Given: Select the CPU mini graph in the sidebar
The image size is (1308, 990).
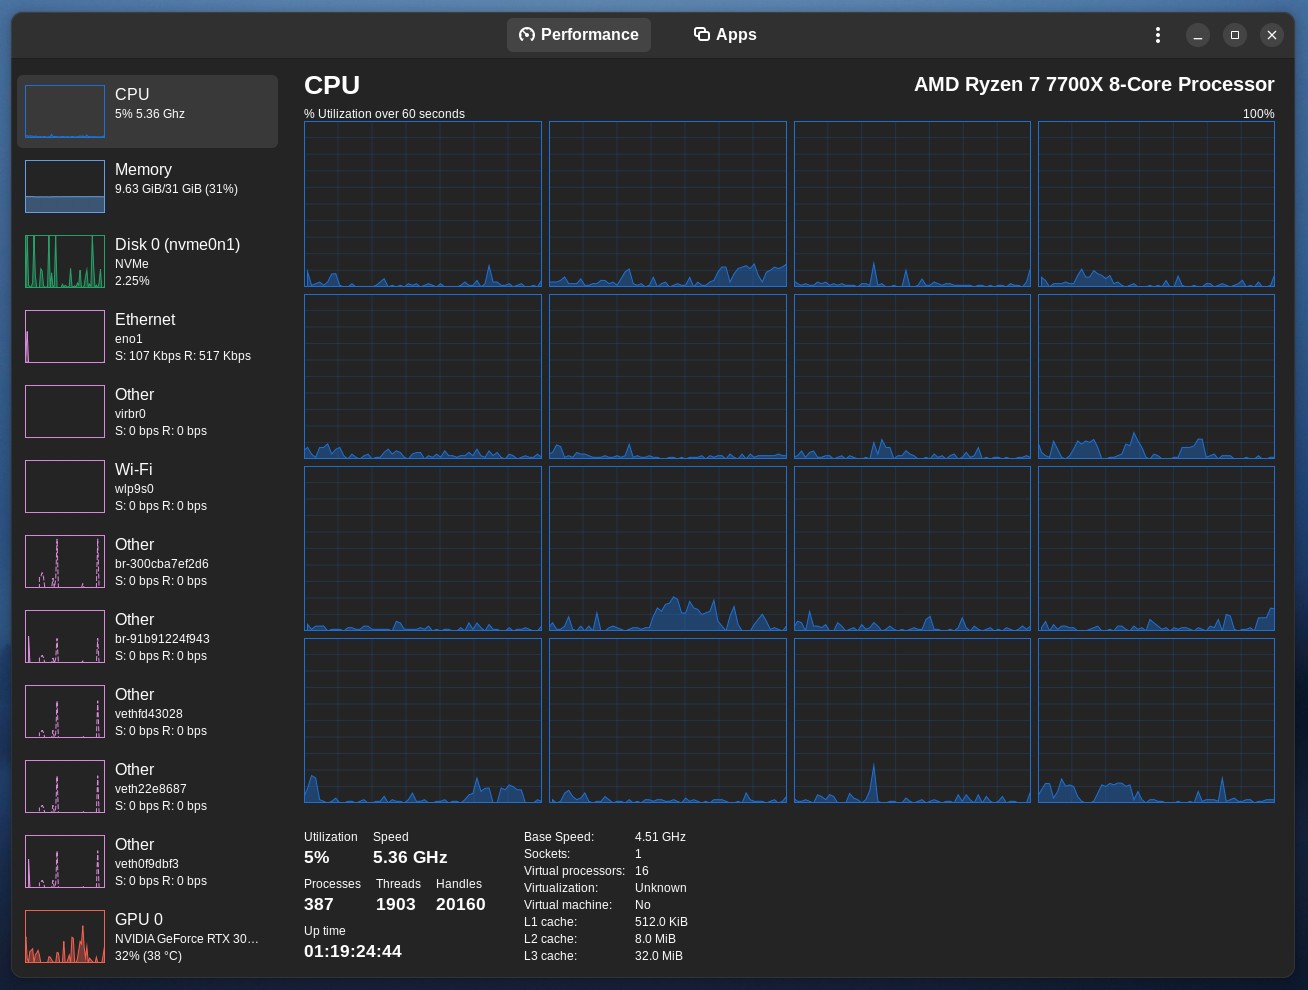Looking at the screenshot, I should (x=65, y=111).
